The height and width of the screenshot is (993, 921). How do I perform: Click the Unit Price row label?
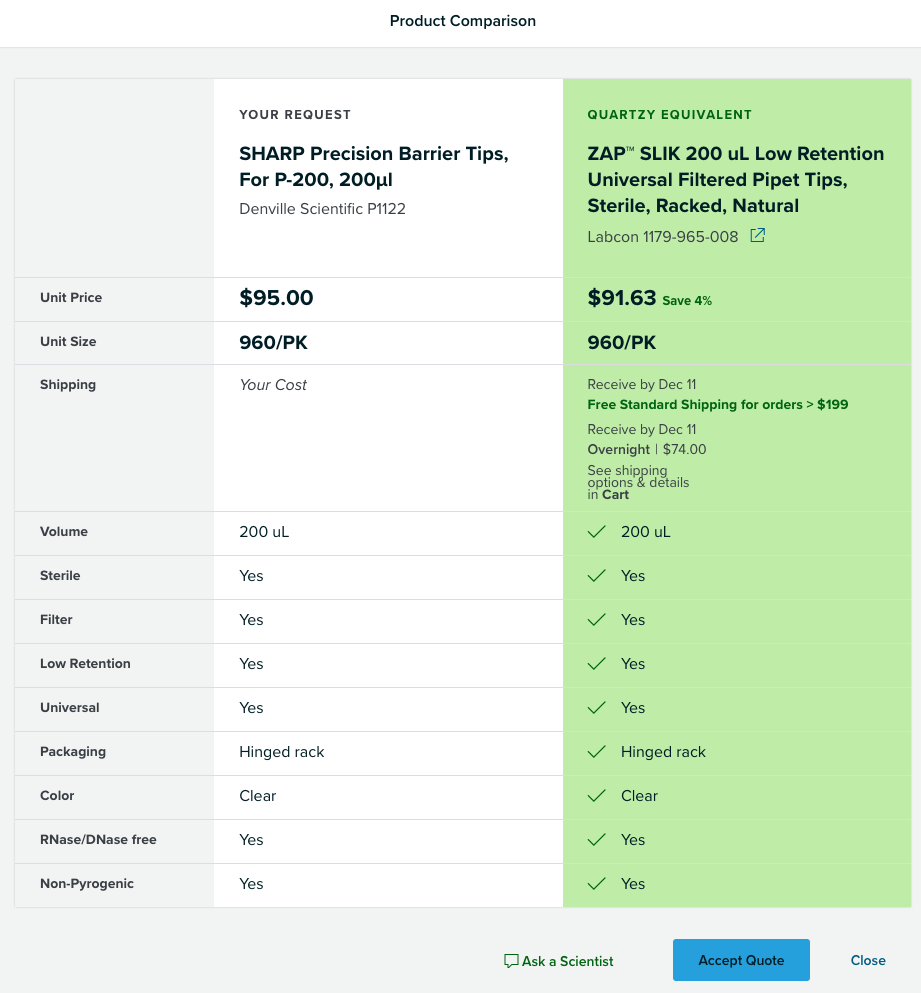(x=71, y=298)
